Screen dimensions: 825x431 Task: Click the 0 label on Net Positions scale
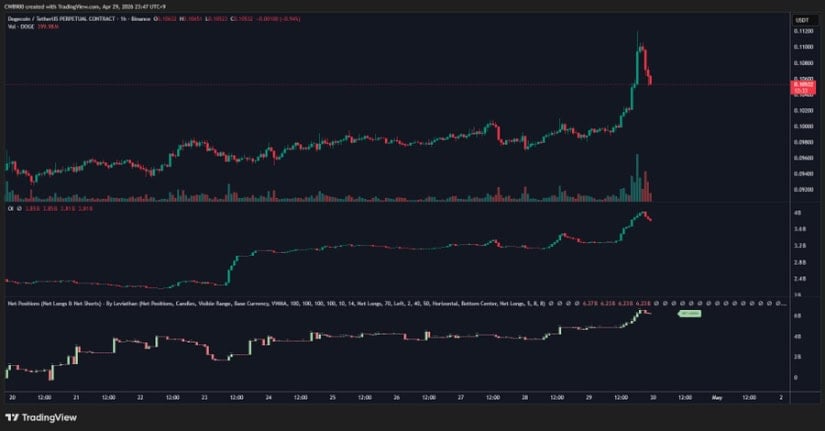796,378
